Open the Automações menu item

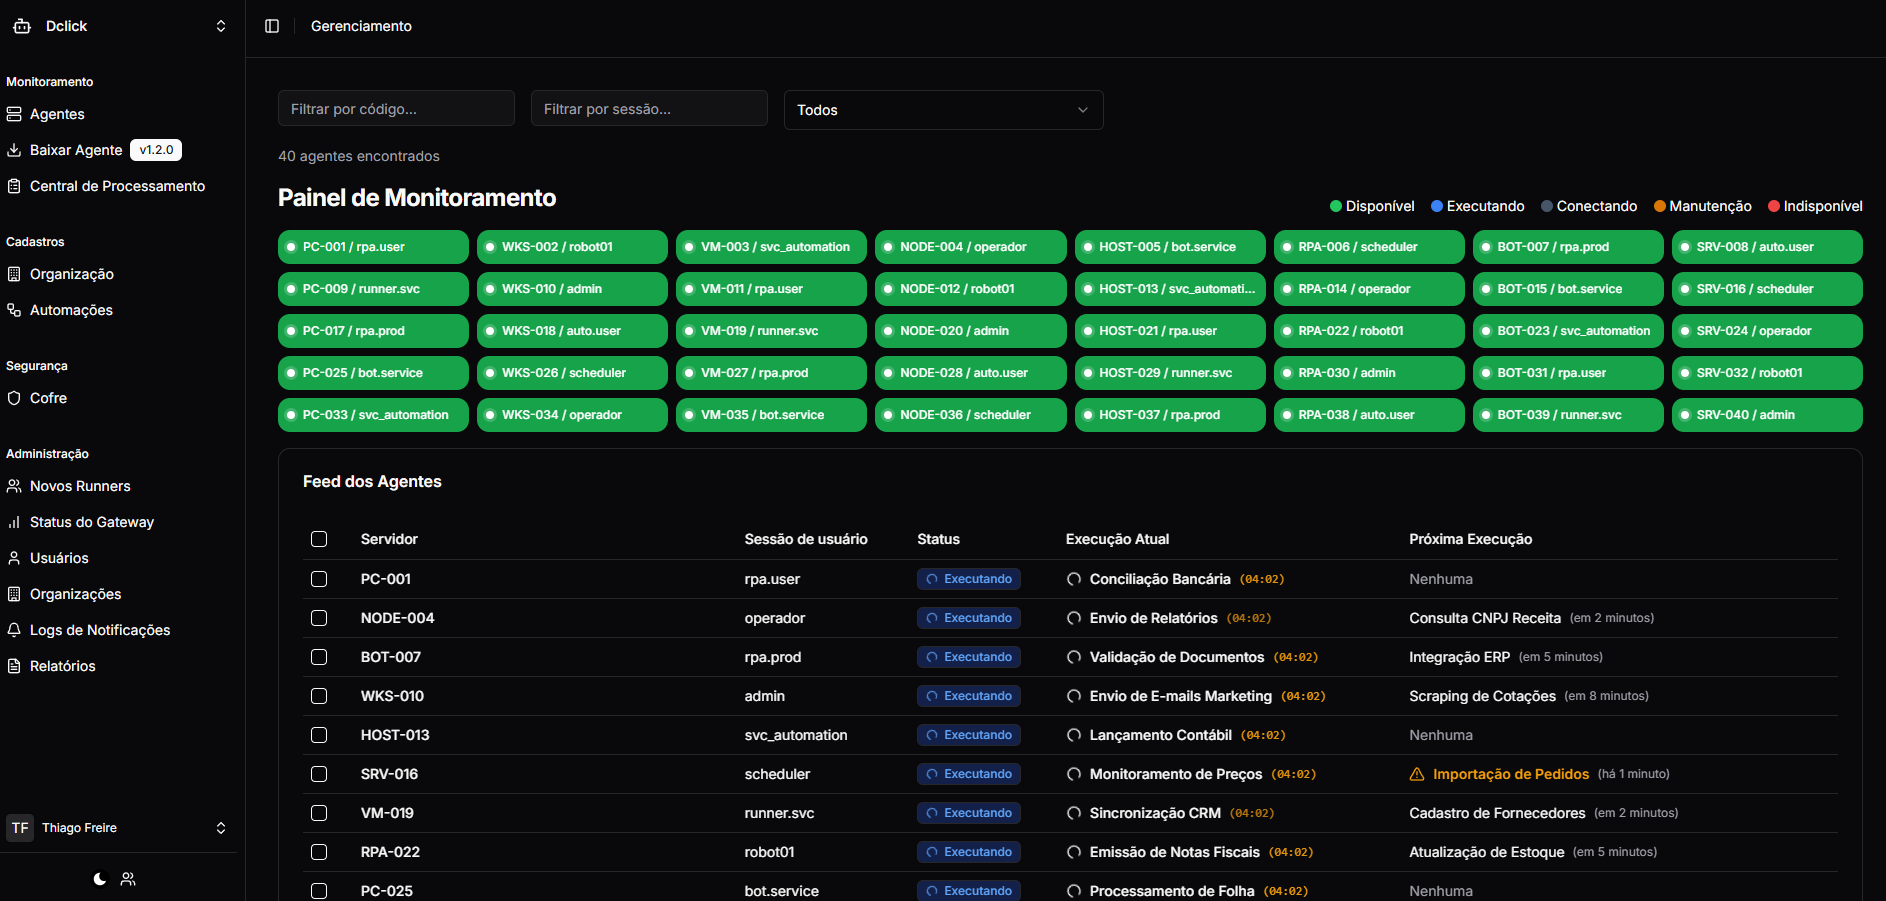tap(71, 310)
